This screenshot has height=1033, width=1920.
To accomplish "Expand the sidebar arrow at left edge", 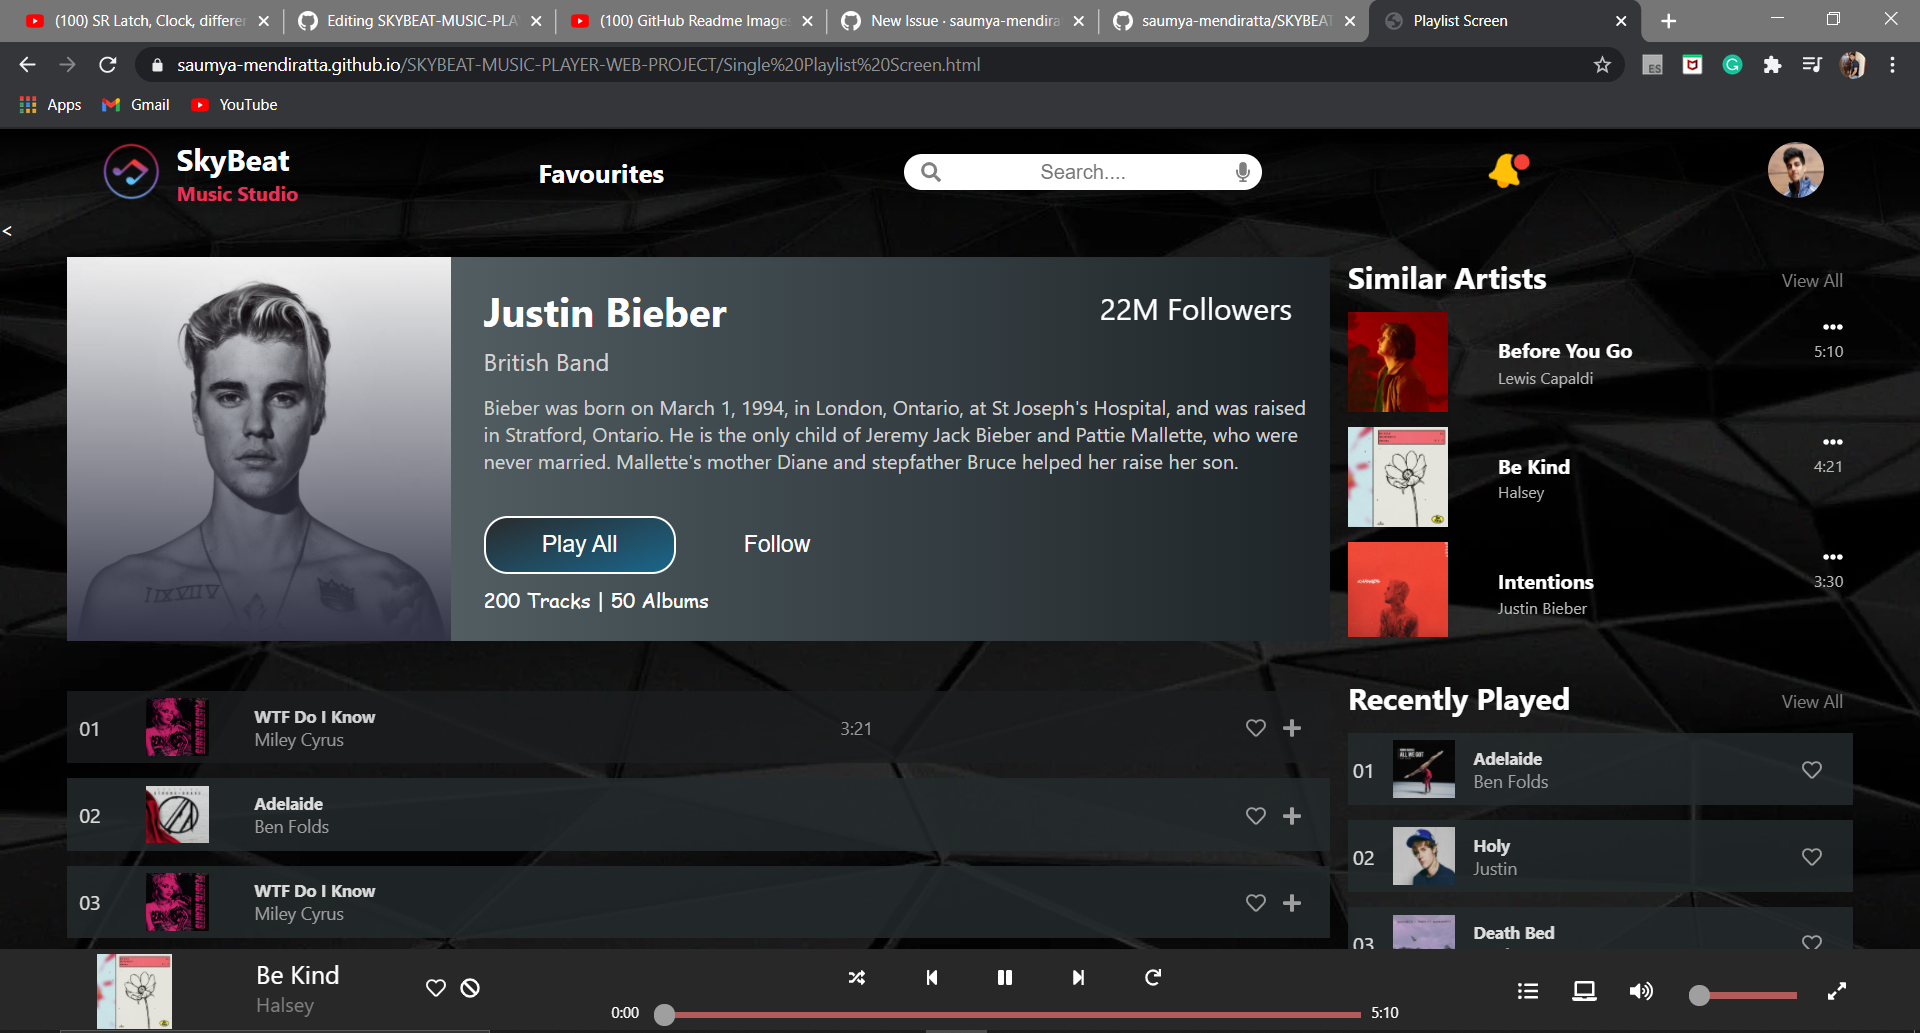I will coord(7,231).
